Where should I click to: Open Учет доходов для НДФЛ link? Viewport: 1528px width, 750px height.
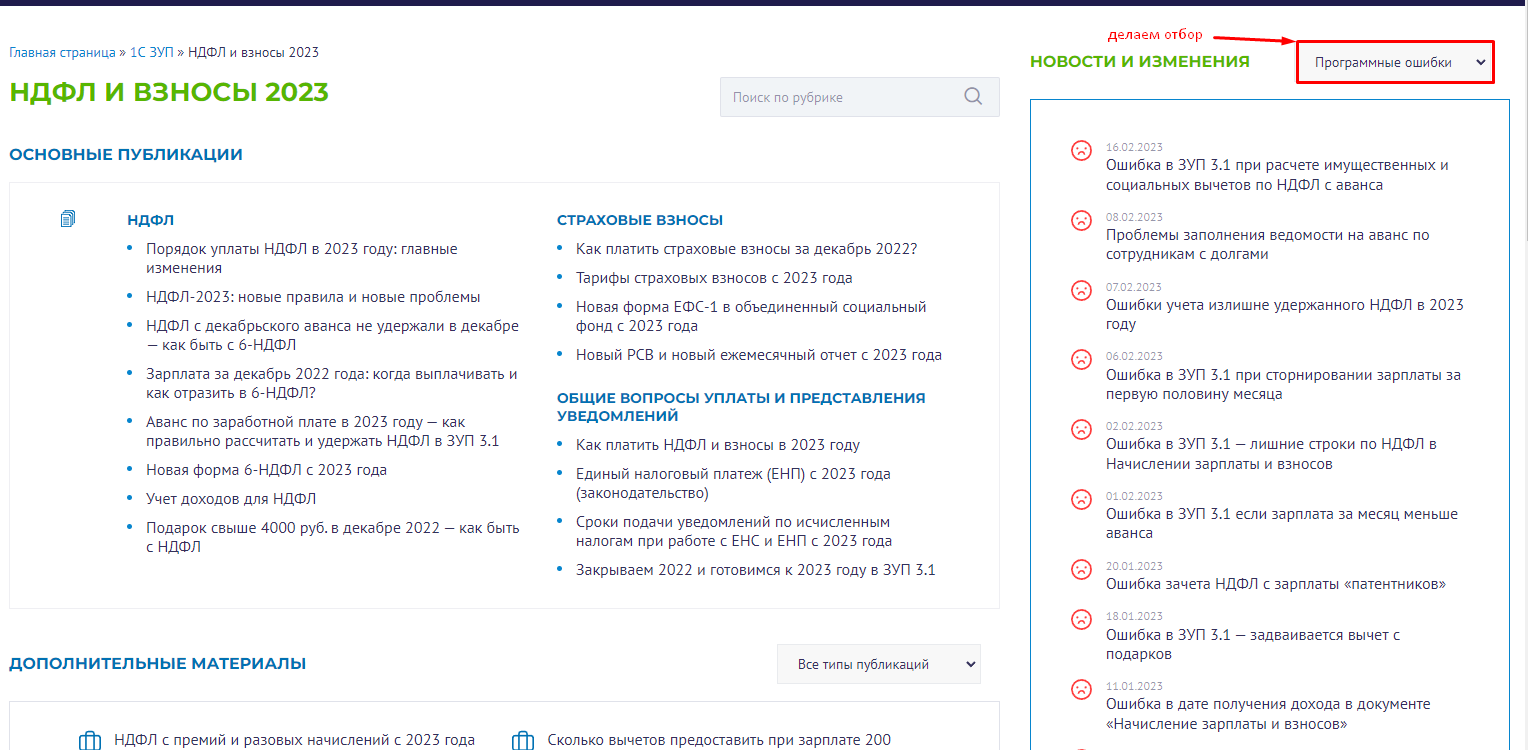231,499
